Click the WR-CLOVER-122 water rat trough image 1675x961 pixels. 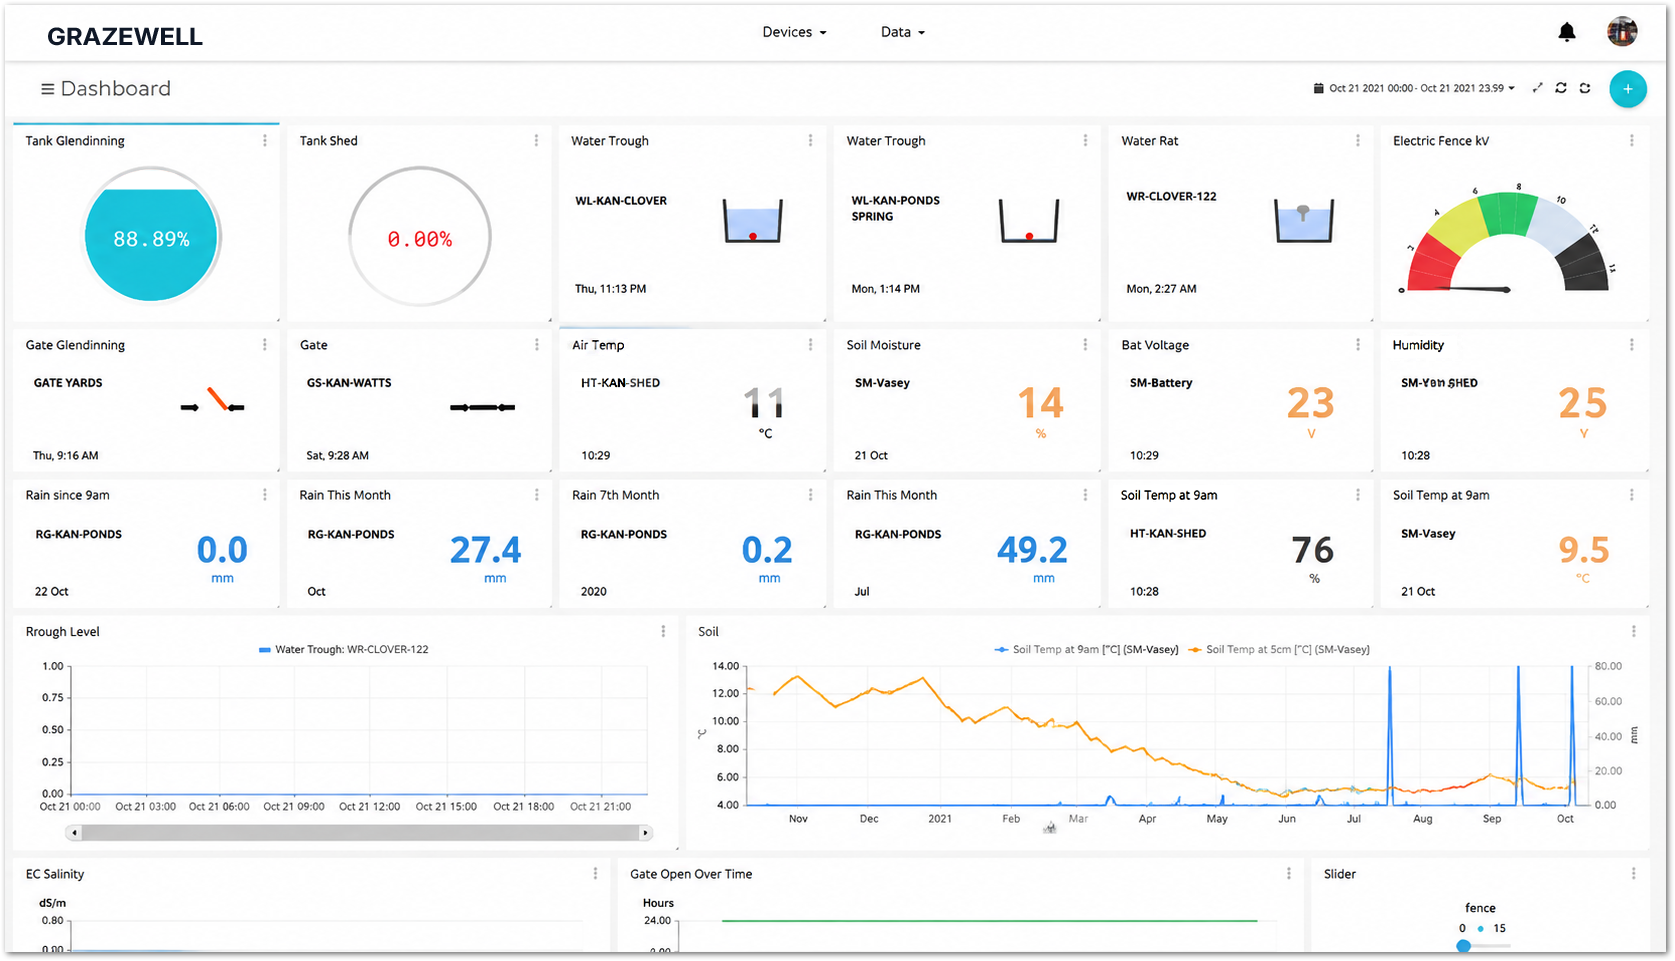tap(1303, 220)
